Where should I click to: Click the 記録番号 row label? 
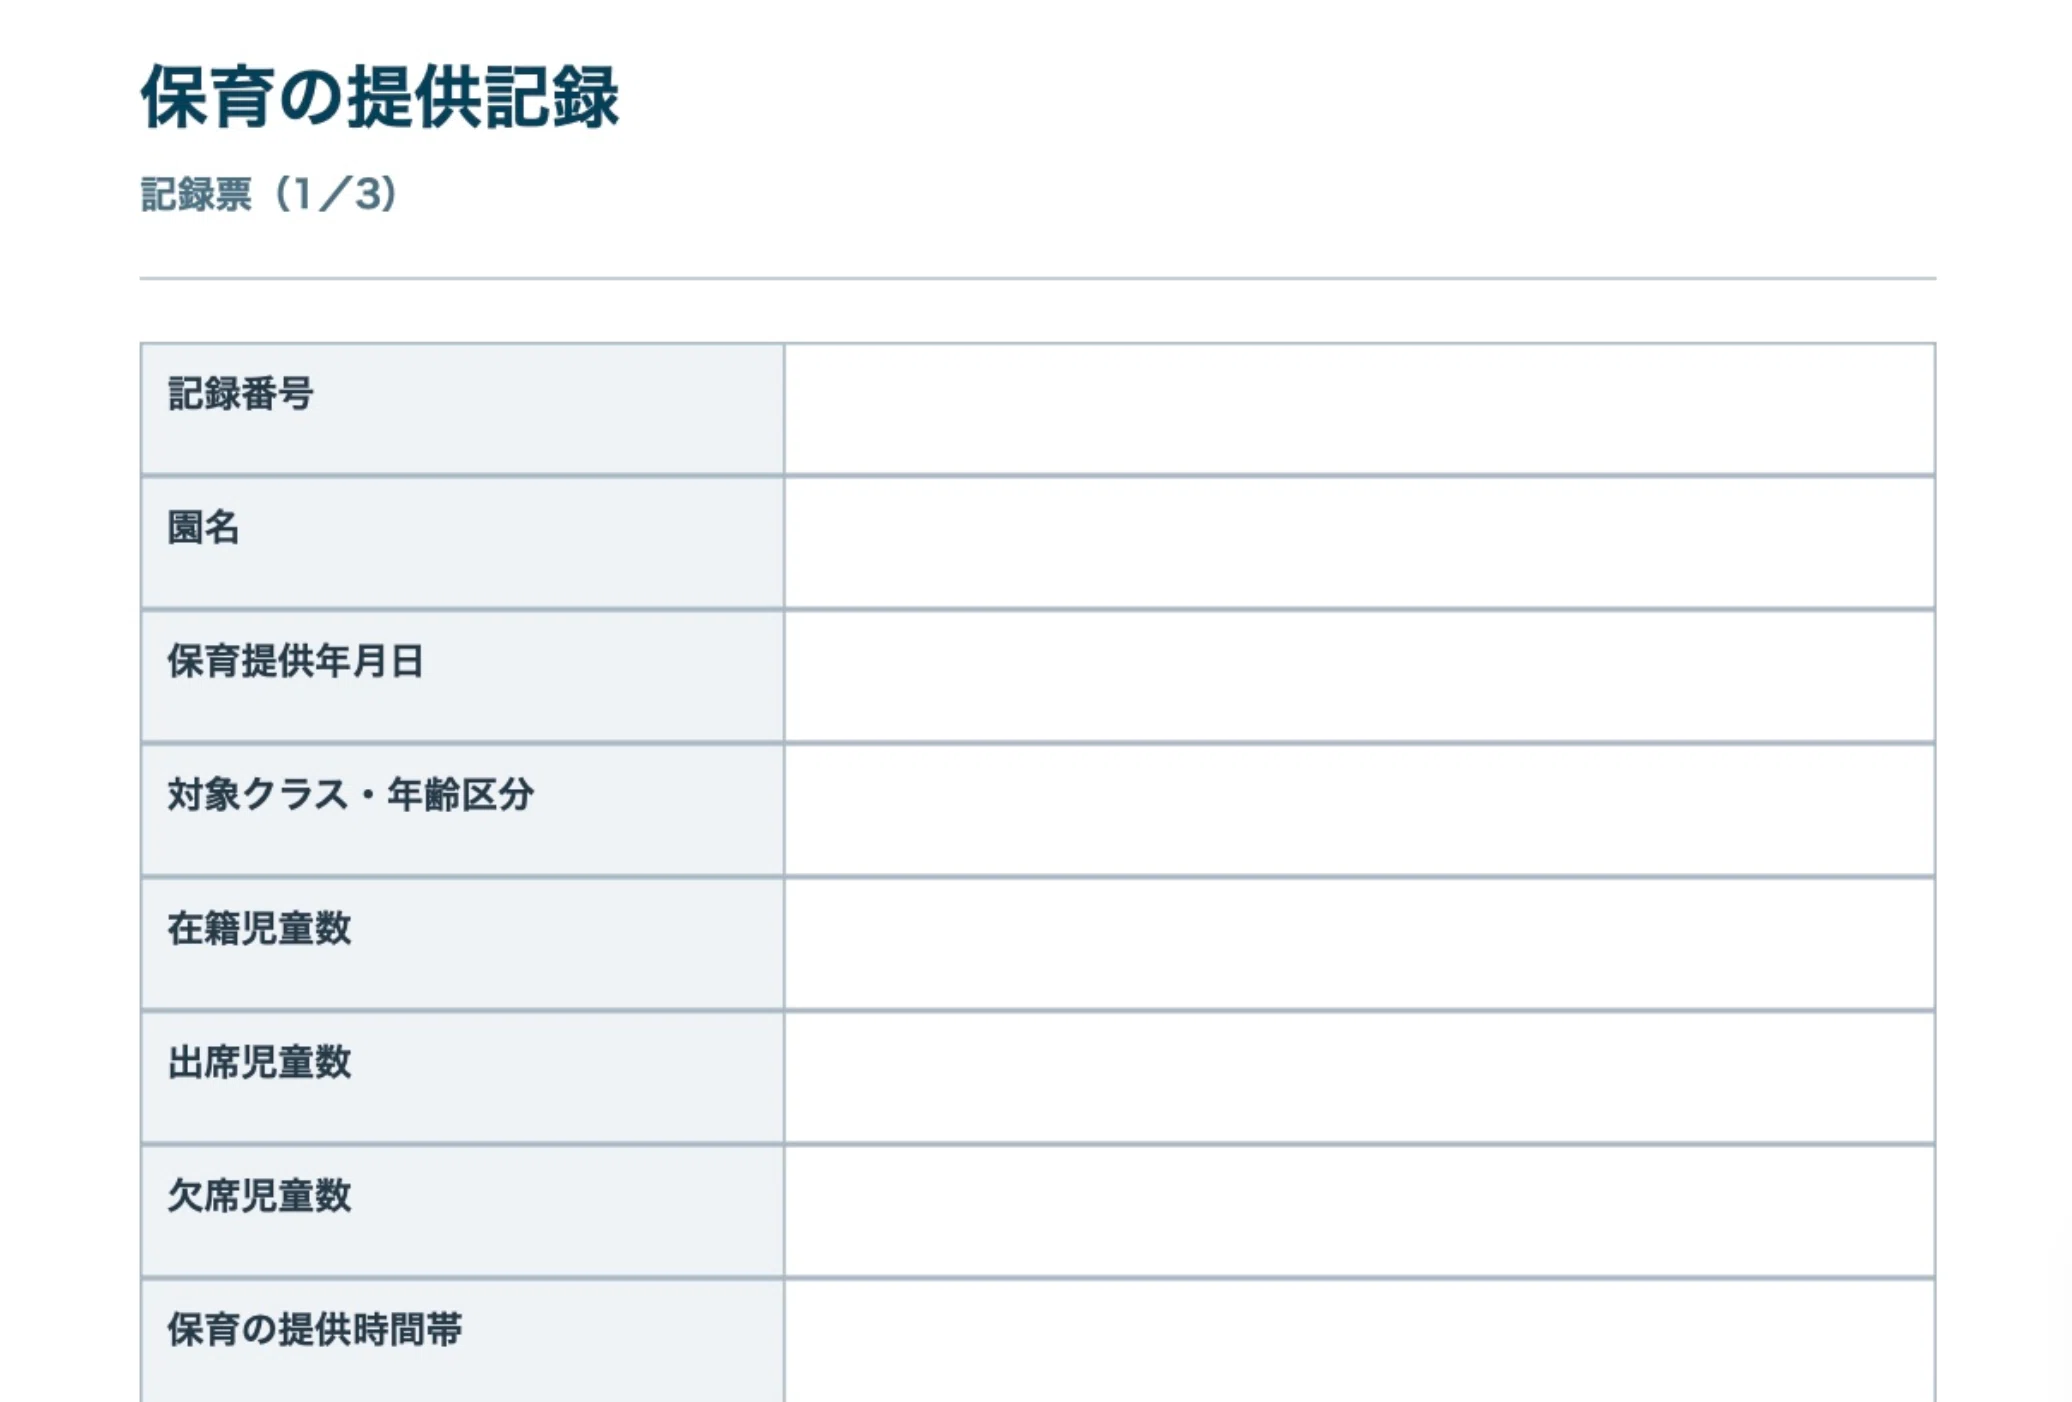tap(241, 394)
